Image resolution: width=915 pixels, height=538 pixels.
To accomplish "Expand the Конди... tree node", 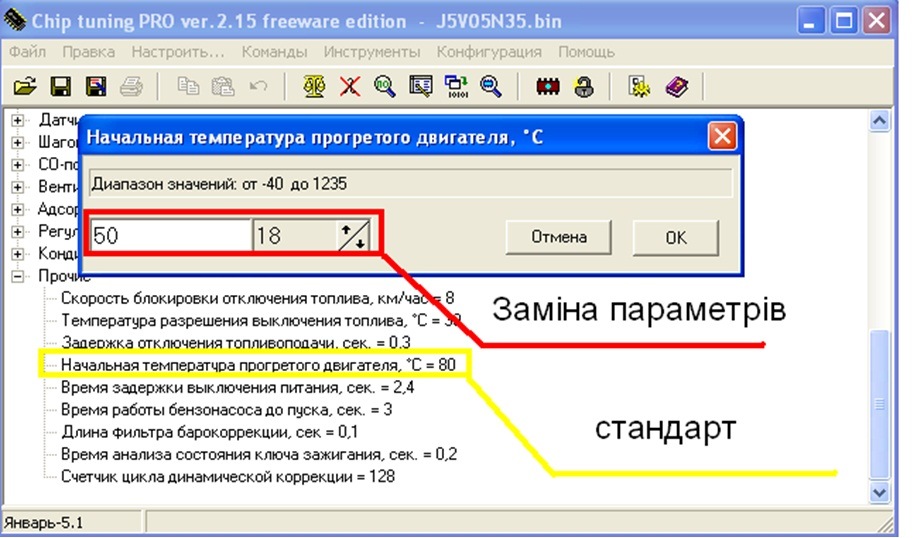I will 18,254.
